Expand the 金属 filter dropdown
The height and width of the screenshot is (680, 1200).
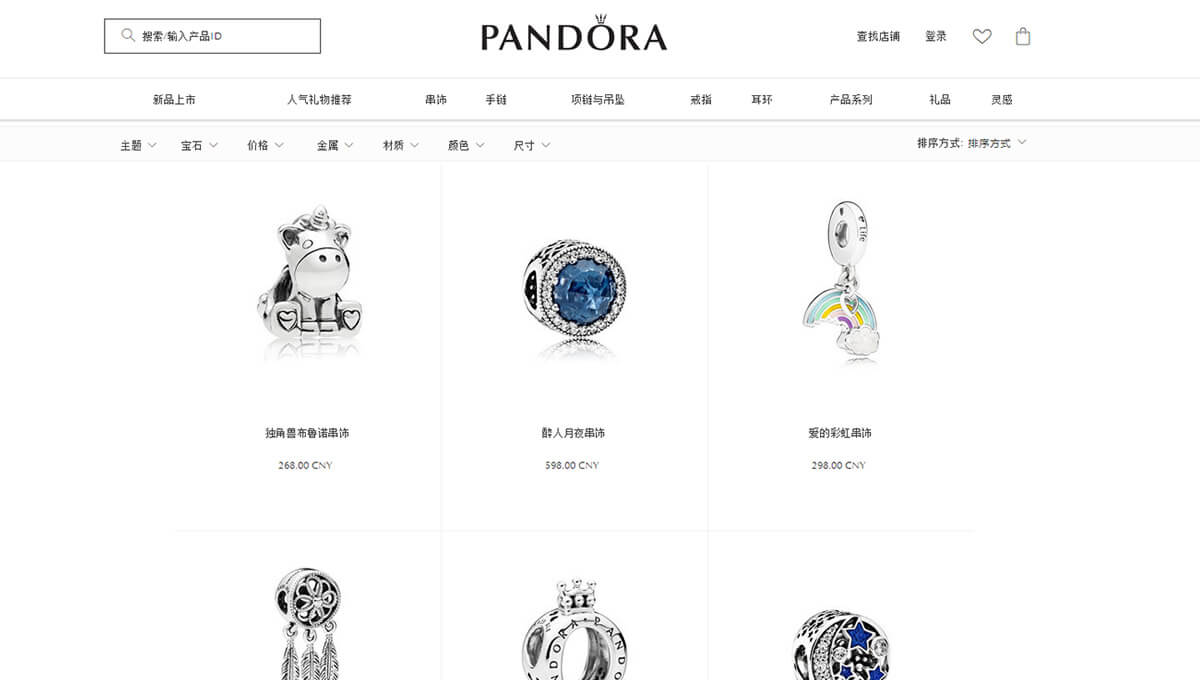[335, 145]
